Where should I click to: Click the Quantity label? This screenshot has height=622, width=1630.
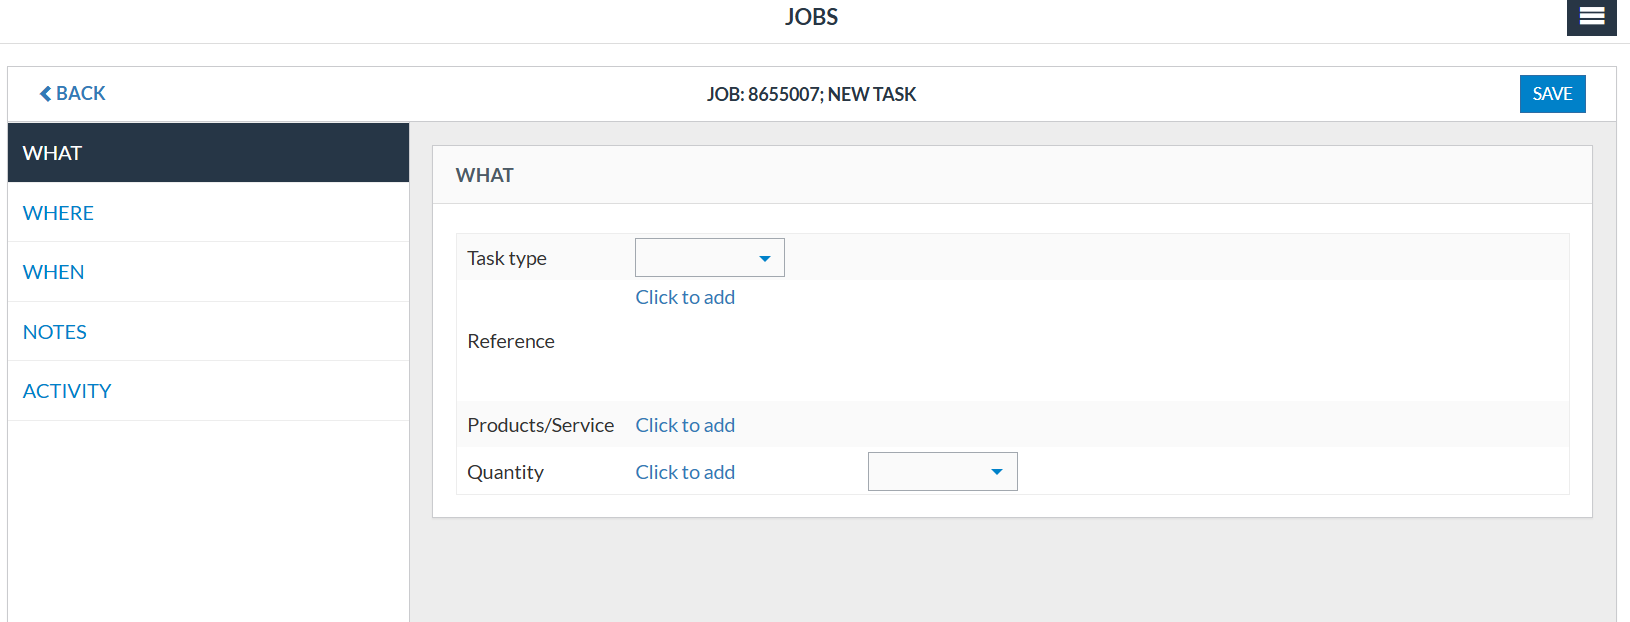pos(505,472)
